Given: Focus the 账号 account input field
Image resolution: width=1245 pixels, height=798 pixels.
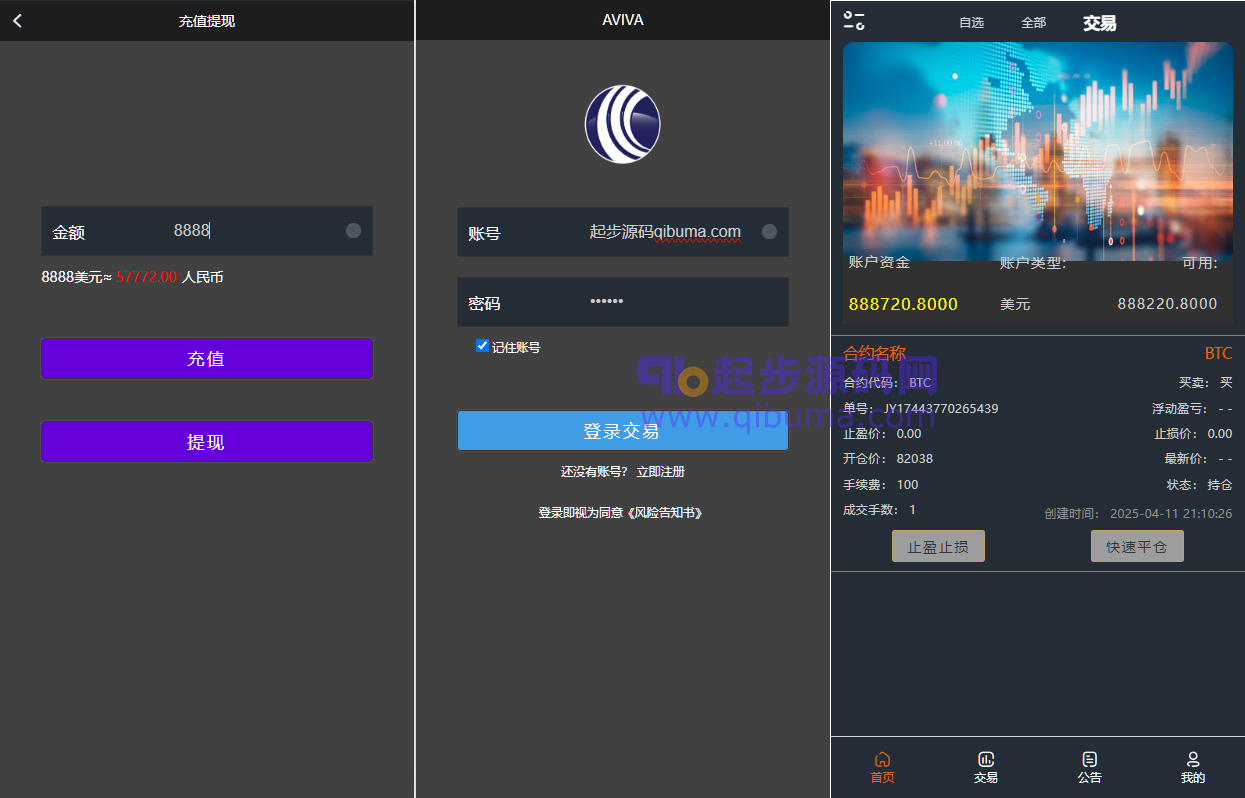Looking at the screenshot, I should [x=622, y=232].
